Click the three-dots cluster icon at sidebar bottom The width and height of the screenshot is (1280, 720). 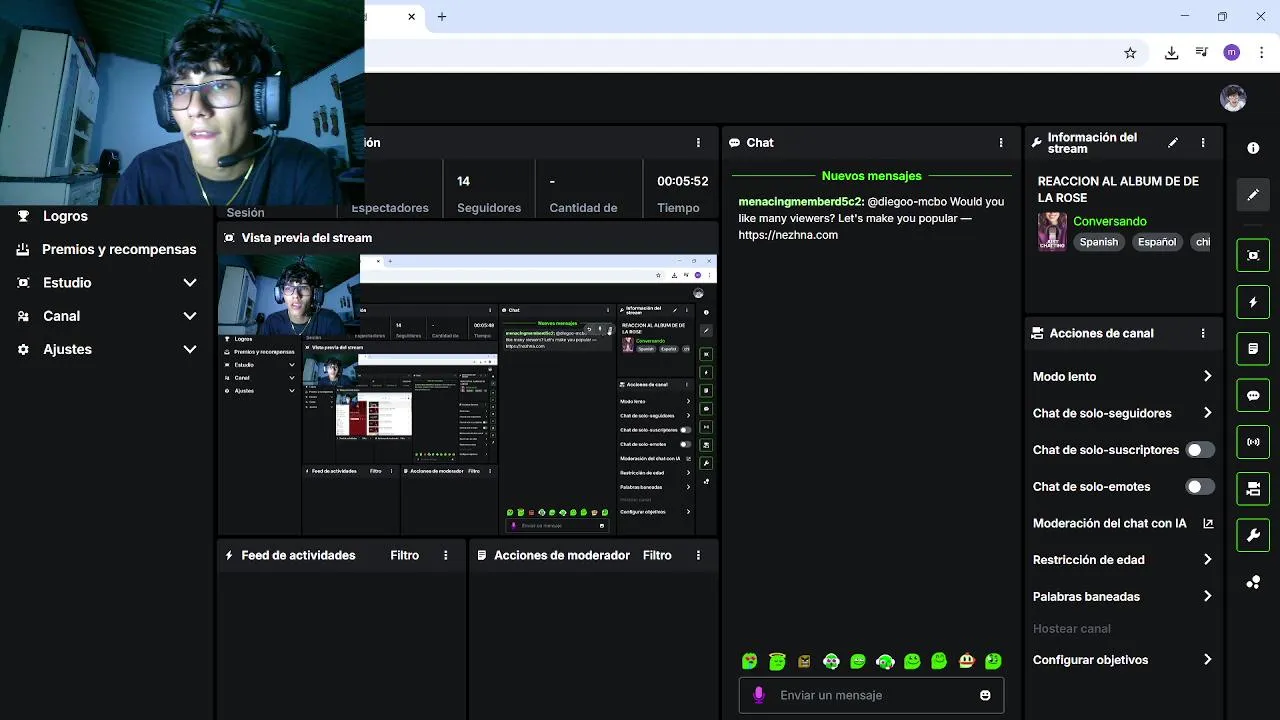tap(1253, 582)
